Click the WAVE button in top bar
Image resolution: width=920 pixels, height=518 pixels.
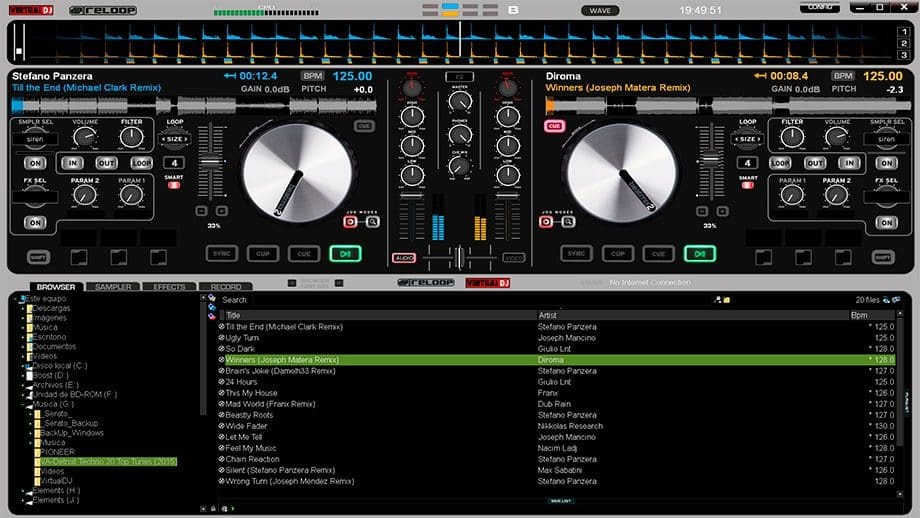pyautogui.click(x=600, y=11)
